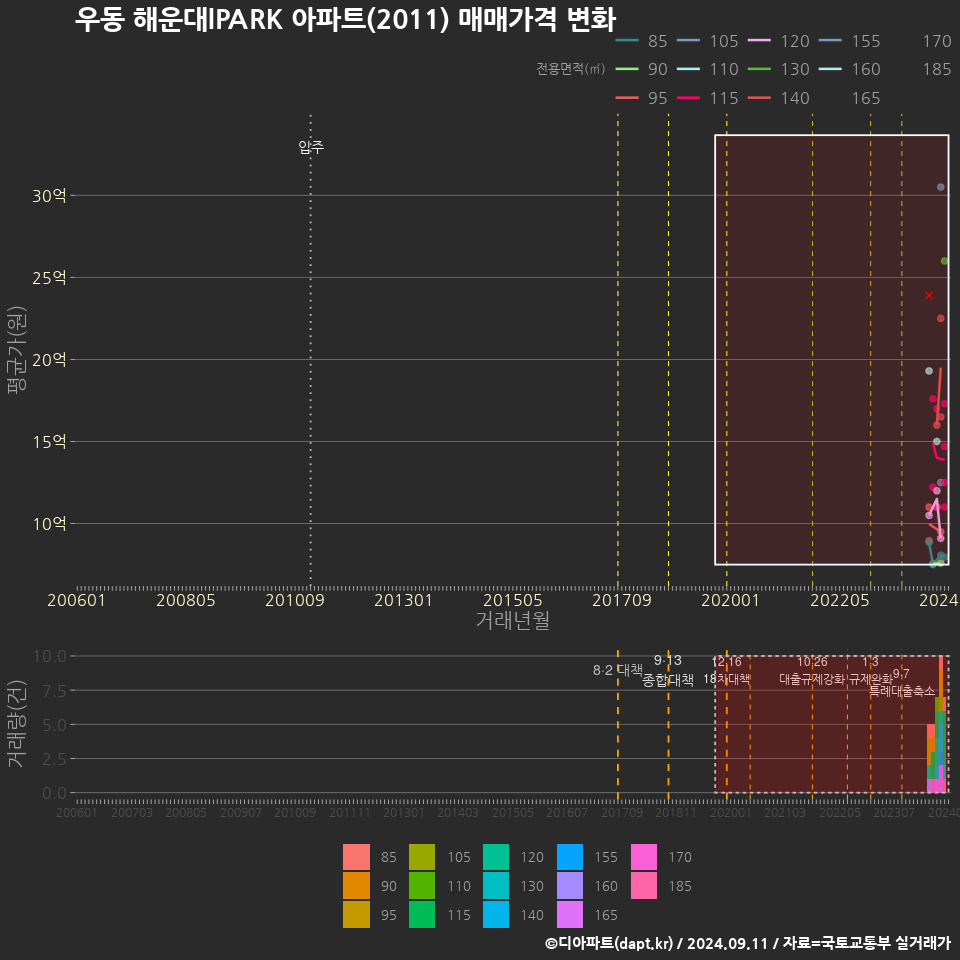Click the '전용면적(㎡)' legend title
The image size is (960, 960).
tap(571, 69)
